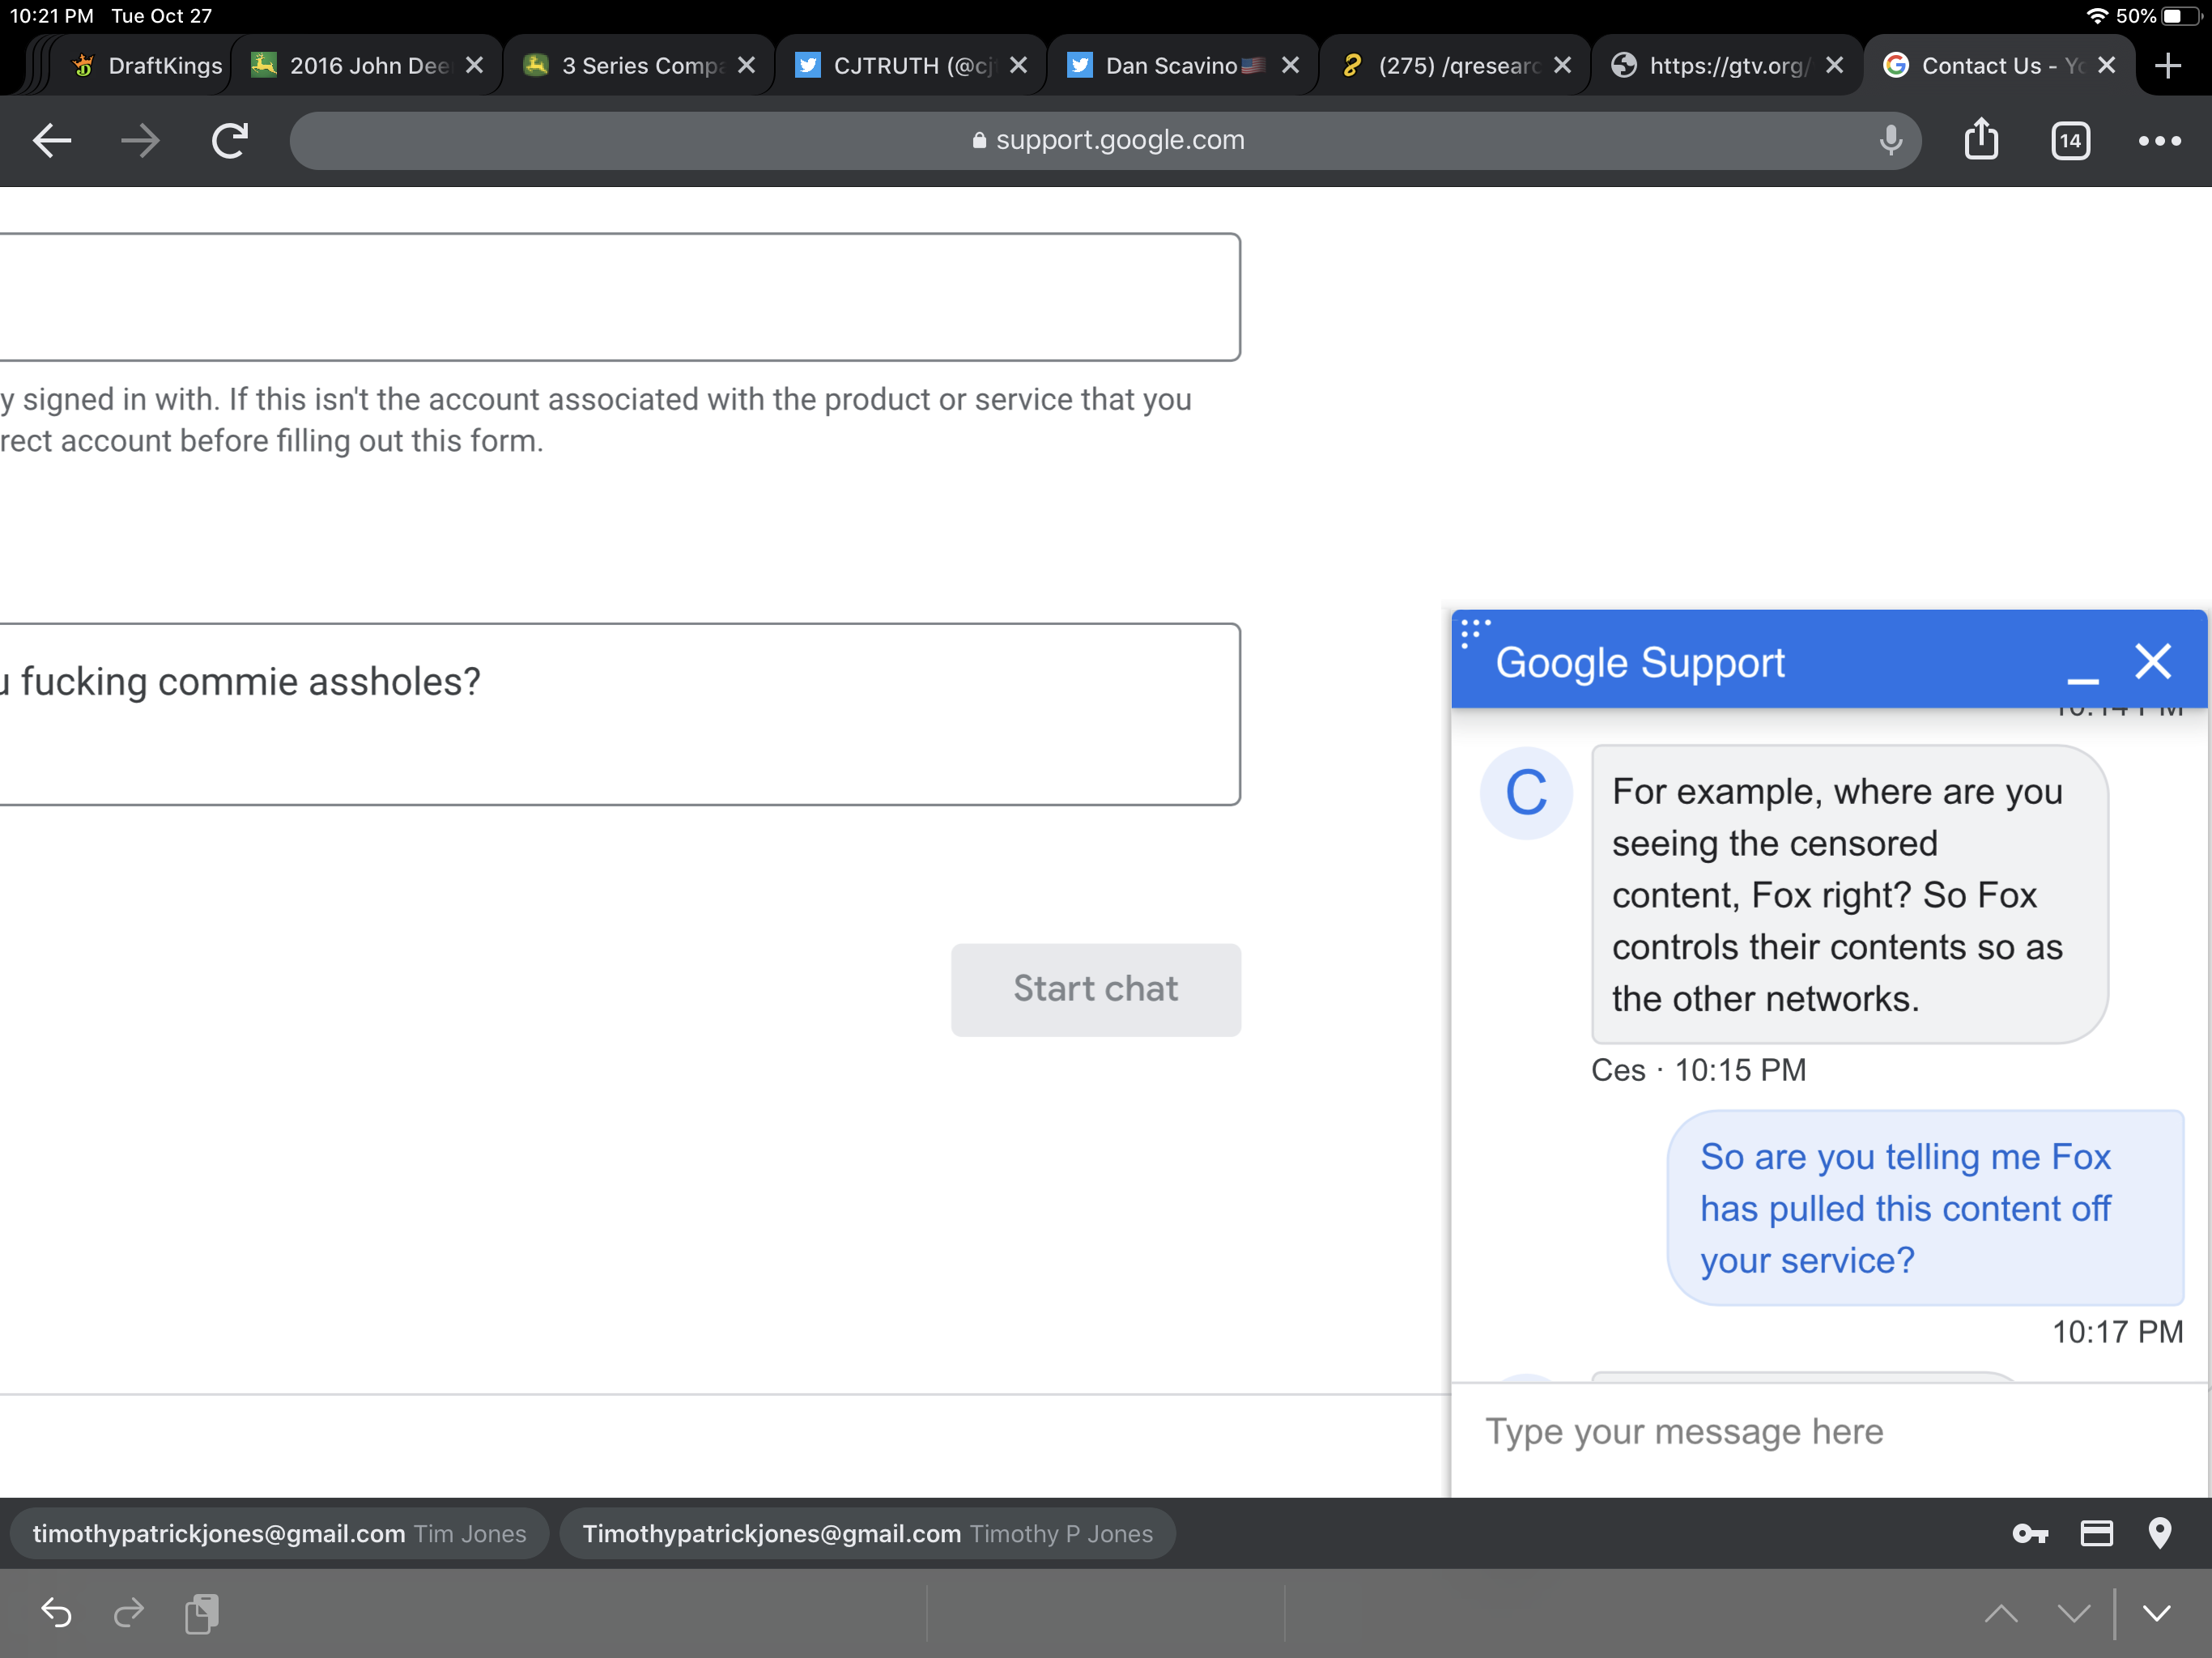The width and height of the screenshot is (2212, 1658).
Task: Go to previous field with up chevron
Action: (2001, 1613)
